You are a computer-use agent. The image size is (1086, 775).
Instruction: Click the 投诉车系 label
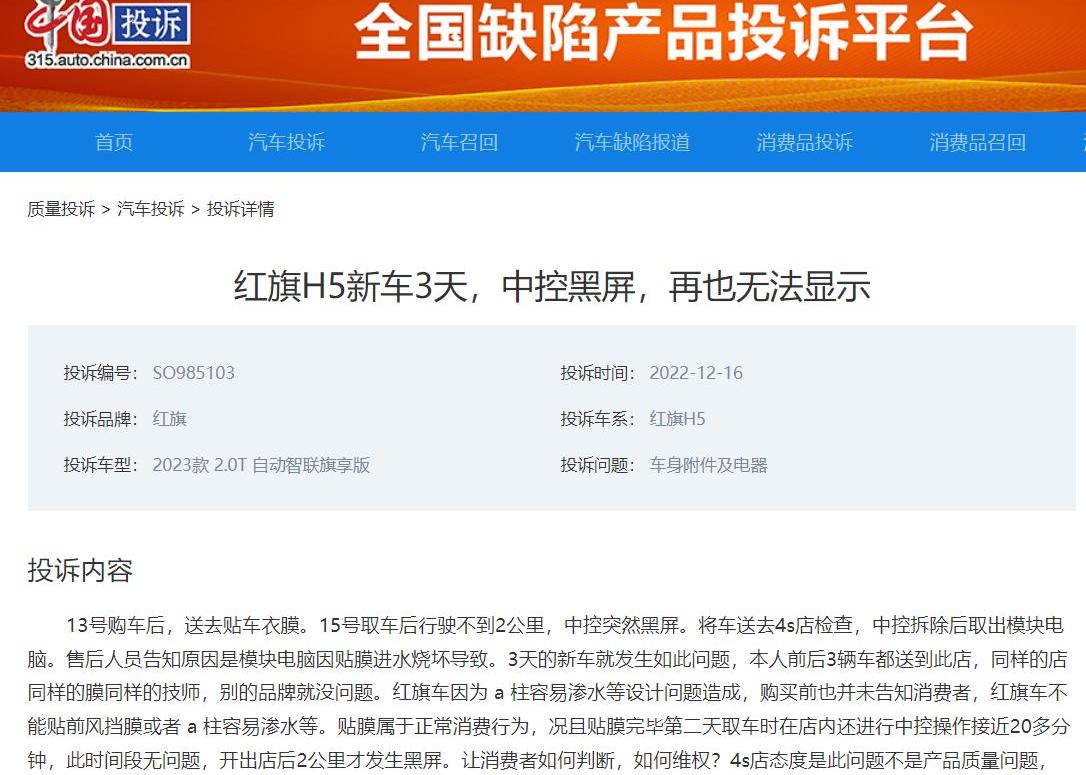597,419
